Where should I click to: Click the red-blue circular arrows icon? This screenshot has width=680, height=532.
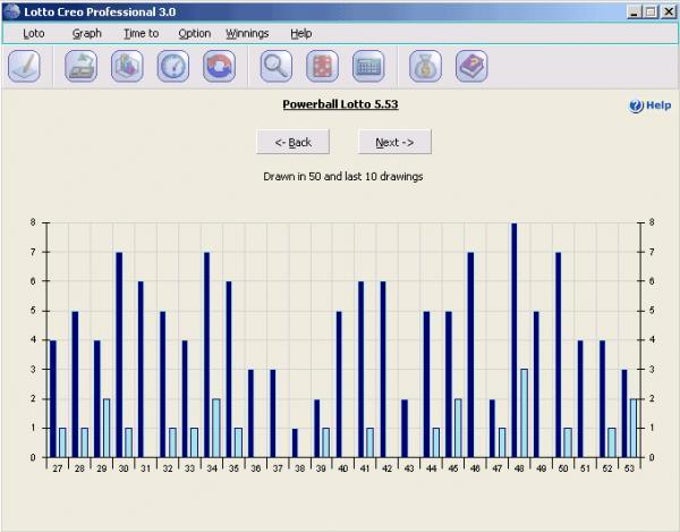(219, 66)
